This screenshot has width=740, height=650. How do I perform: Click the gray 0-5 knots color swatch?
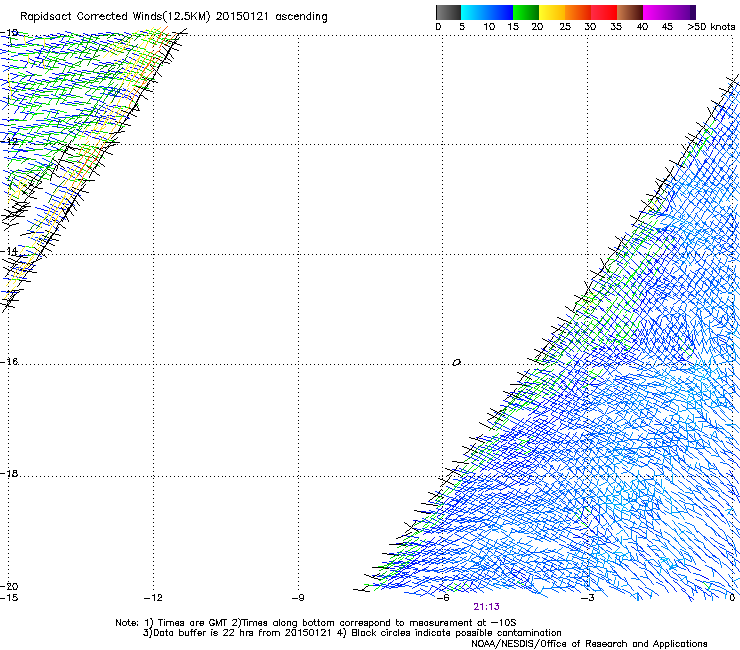[x=448, y=12]
